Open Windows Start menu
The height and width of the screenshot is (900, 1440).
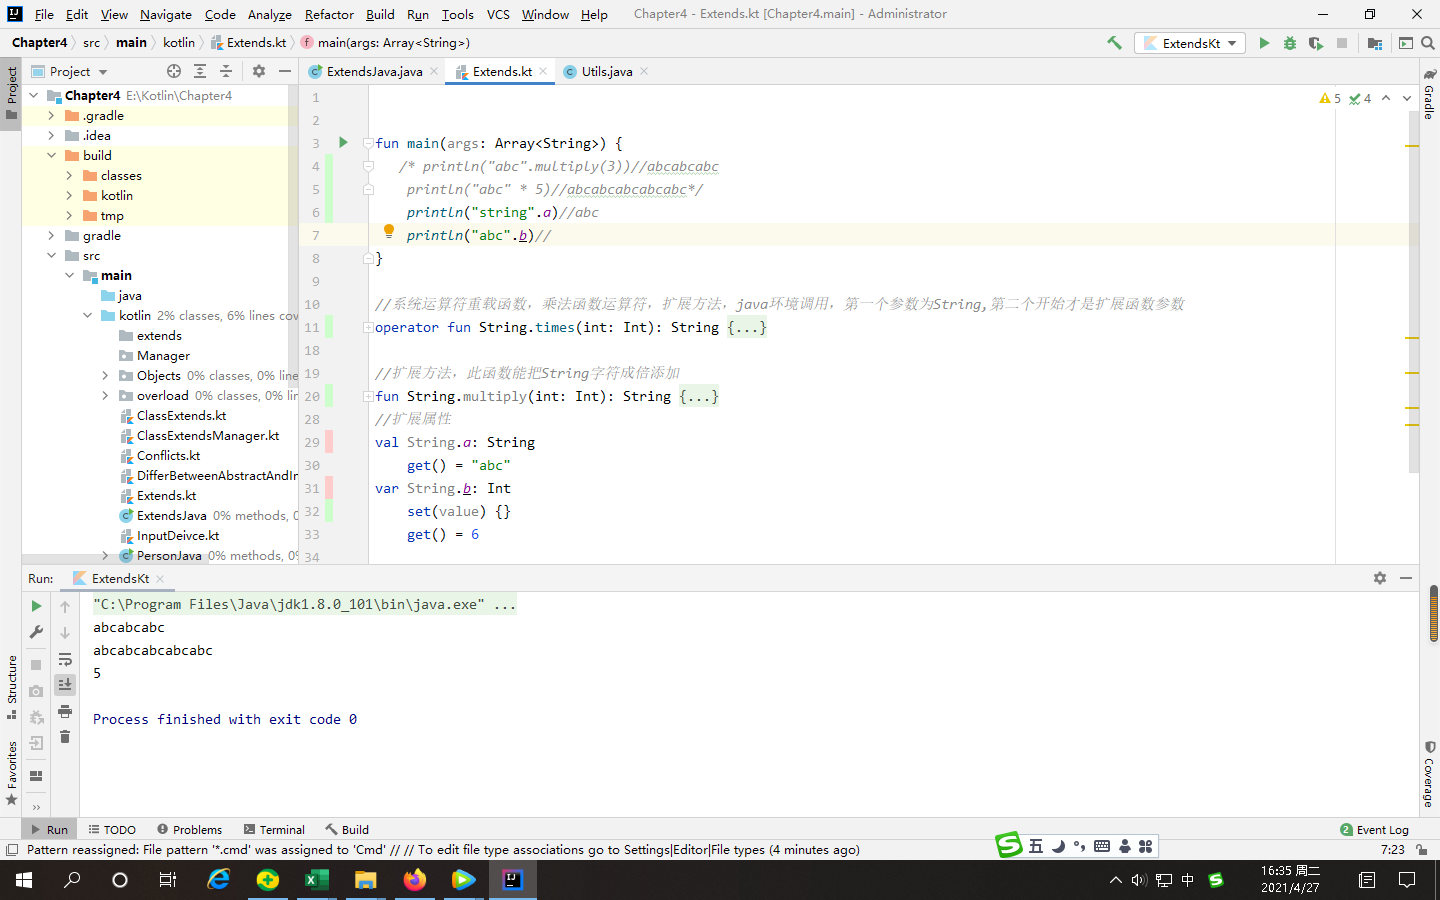(x=24, y=880)
